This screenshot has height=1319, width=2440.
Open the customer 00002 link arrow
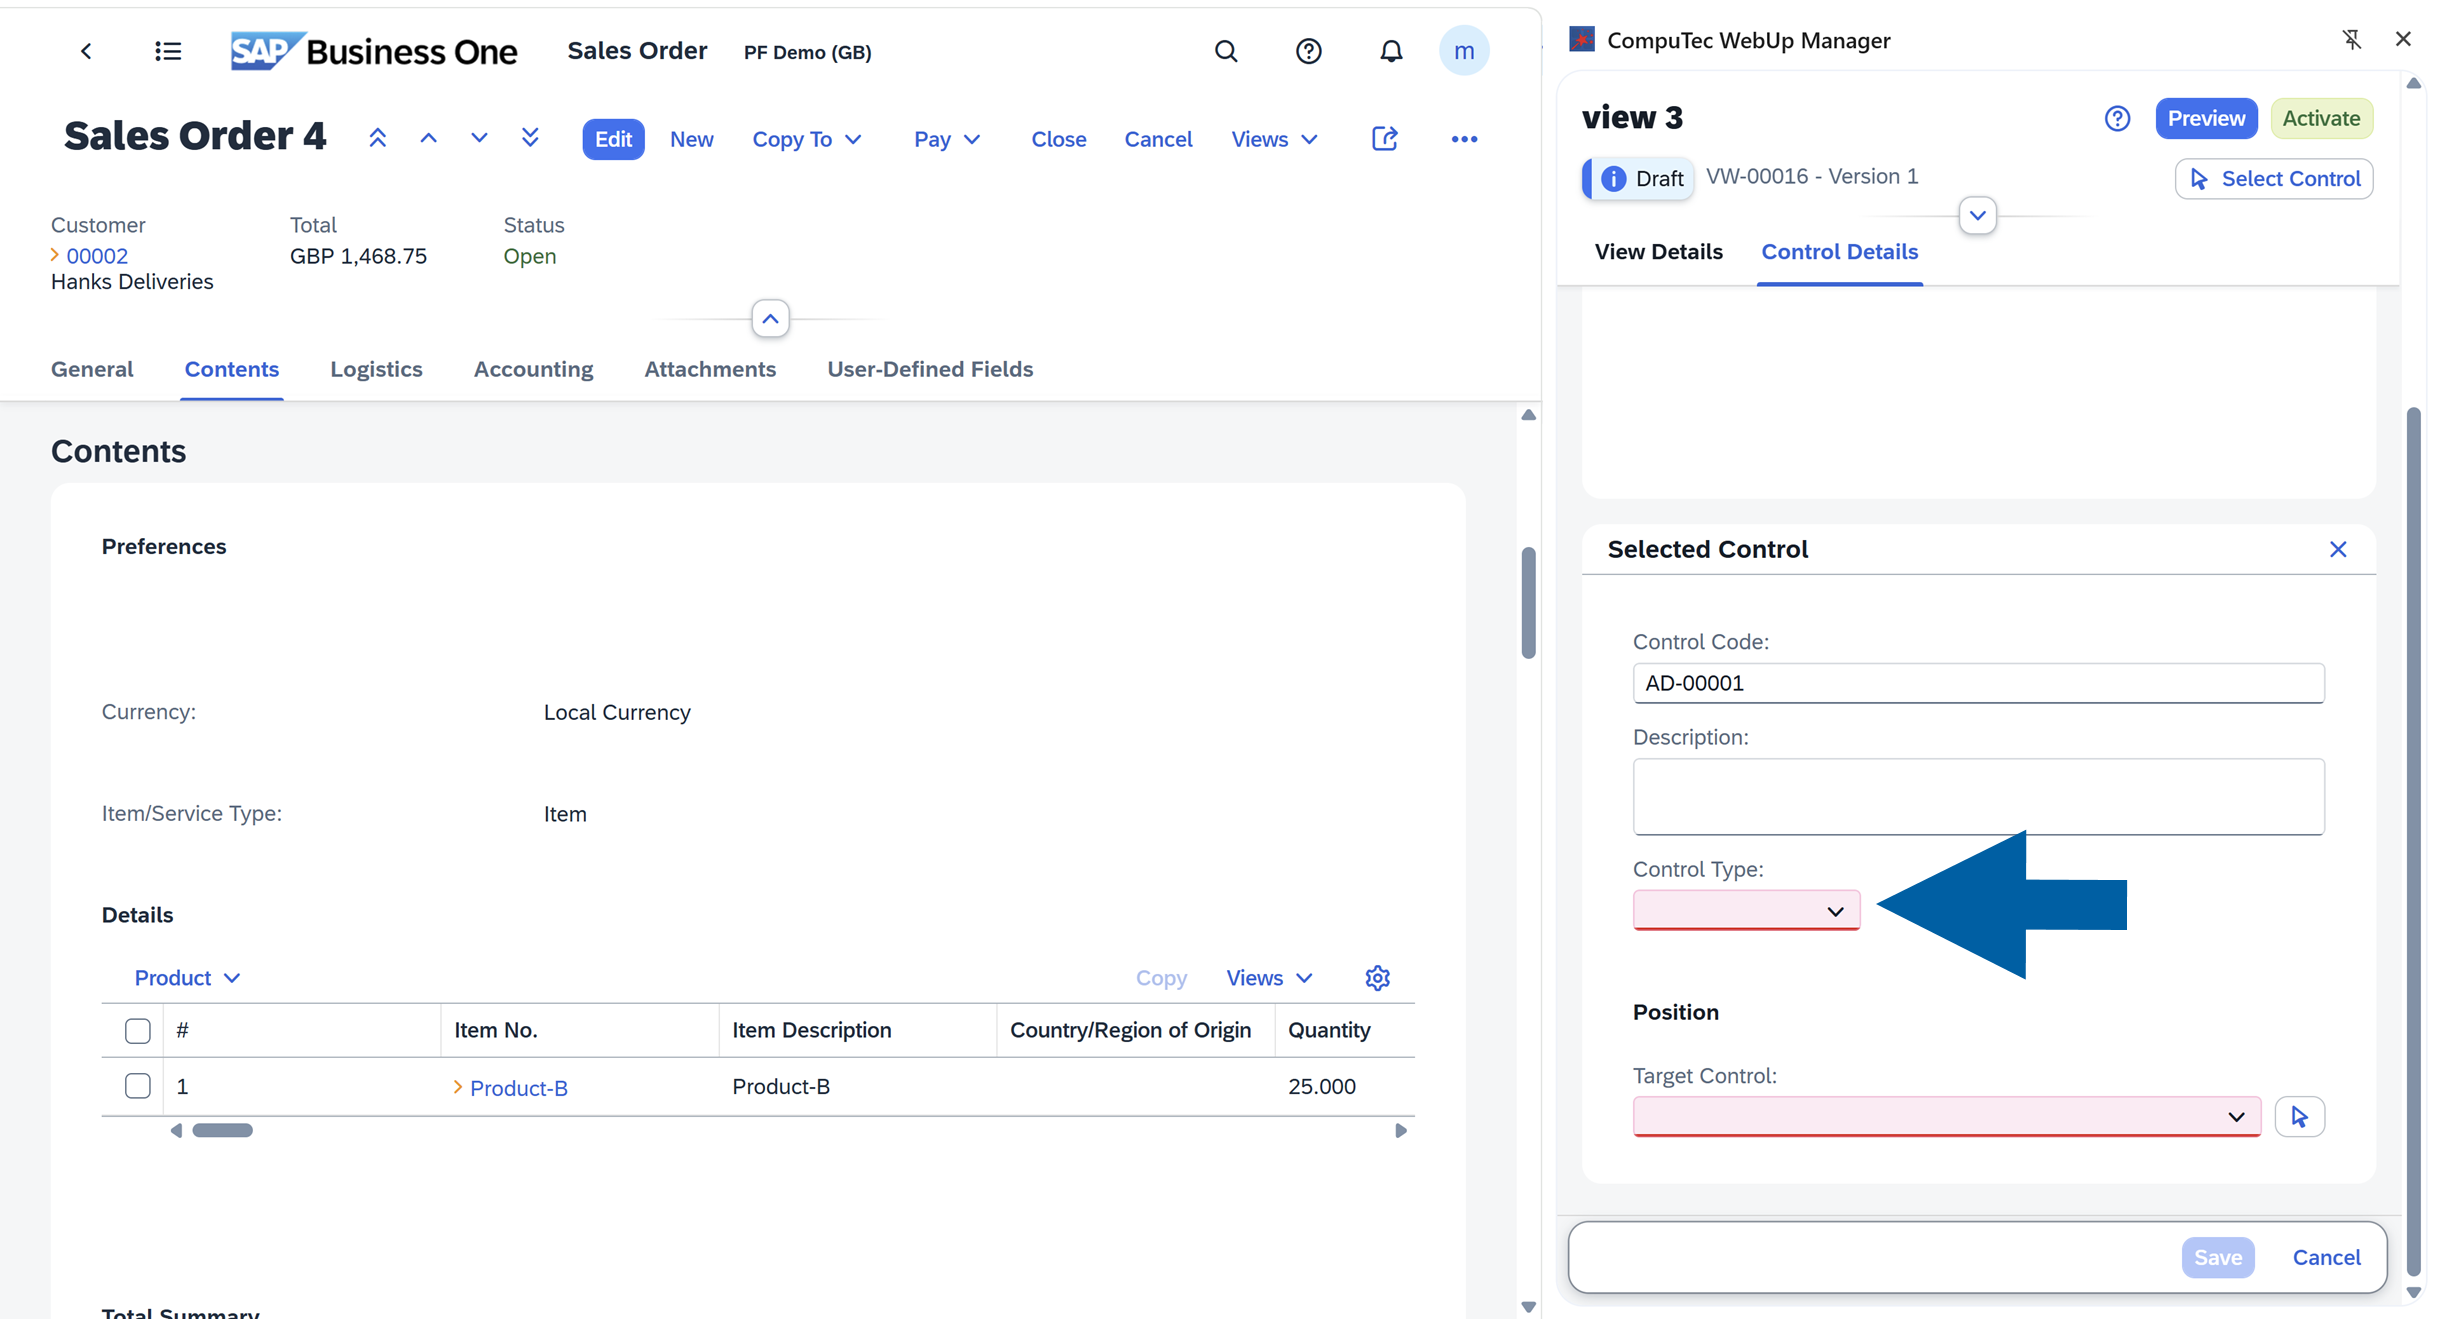pos(55,256)
